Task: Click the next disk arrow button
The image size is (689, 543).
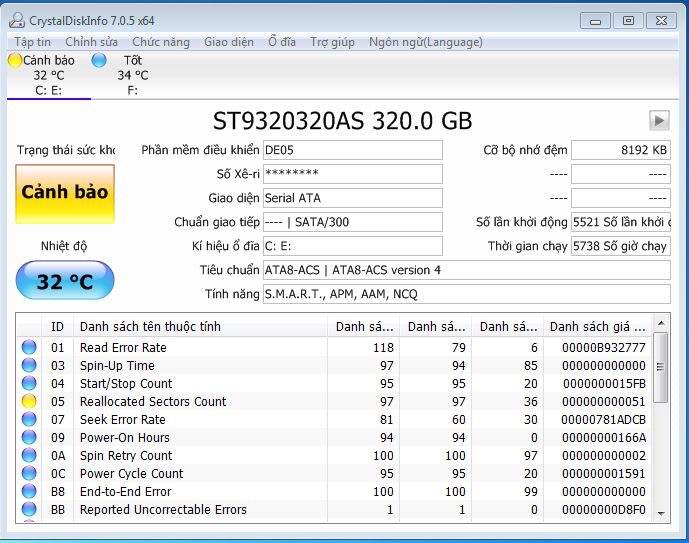Action: click(x=658, y=120)
